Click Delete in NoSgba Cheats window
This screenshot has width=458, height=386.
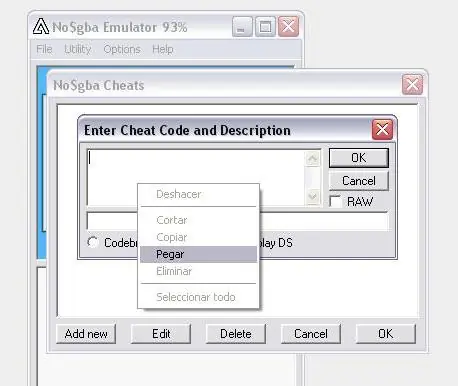[x=236, y=334]
